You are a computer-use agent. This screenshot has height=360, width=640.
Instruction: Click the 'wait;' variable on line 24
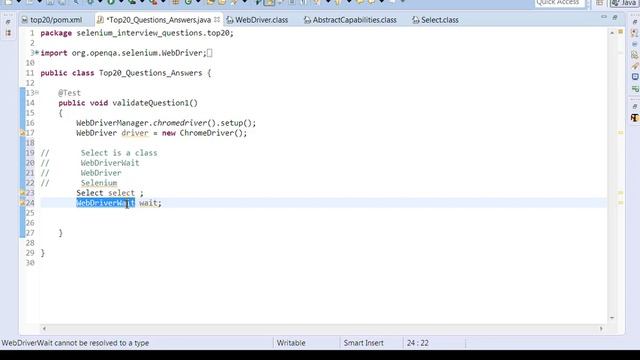click(151, 203)
